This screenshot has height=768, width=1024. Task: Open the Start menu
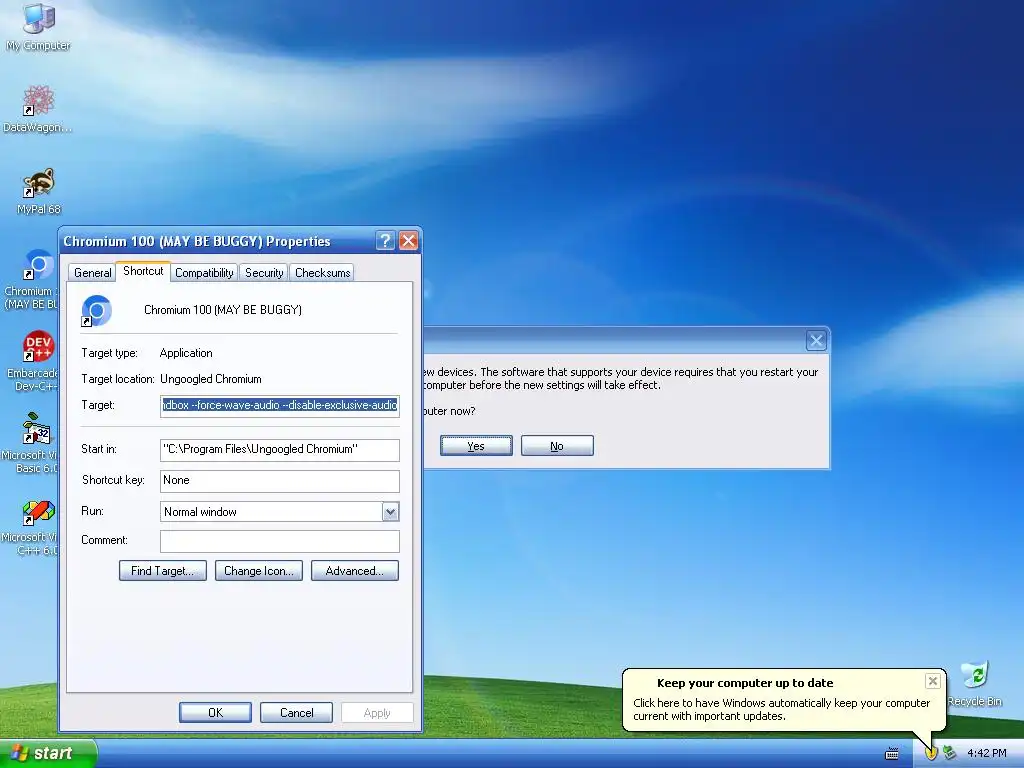click(48, 754)
